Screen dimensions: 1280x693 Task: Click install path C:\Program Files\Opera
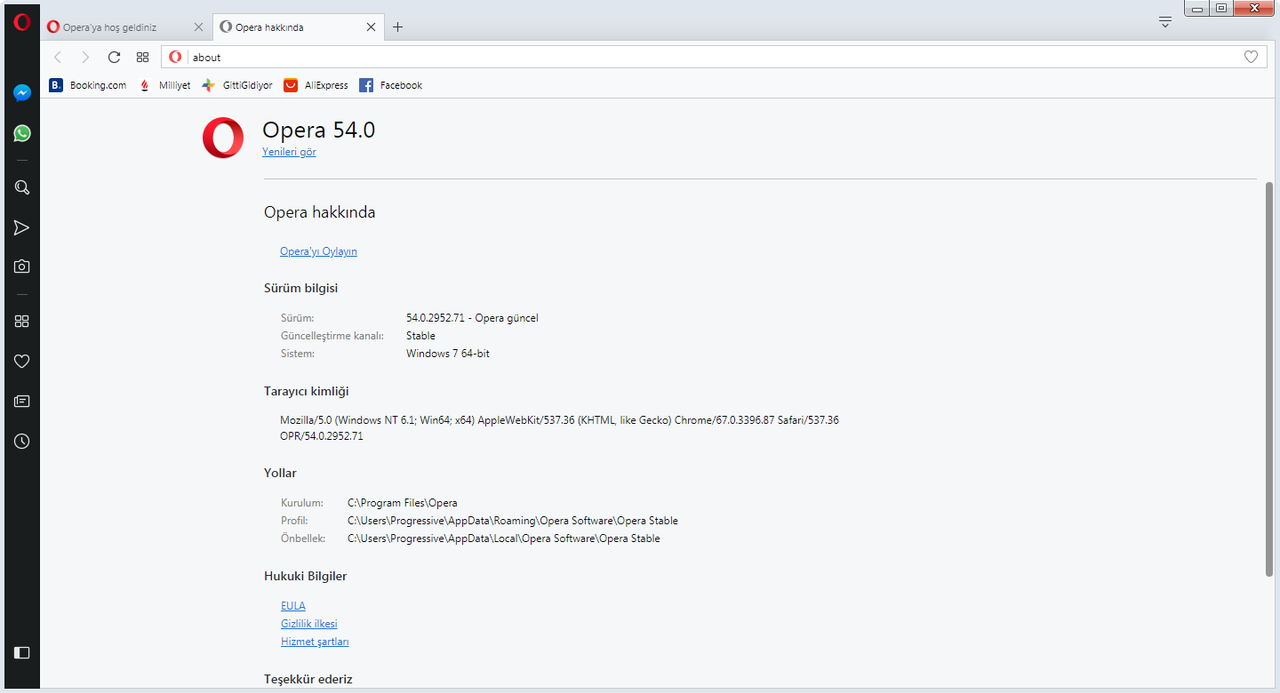pos(402,503)
